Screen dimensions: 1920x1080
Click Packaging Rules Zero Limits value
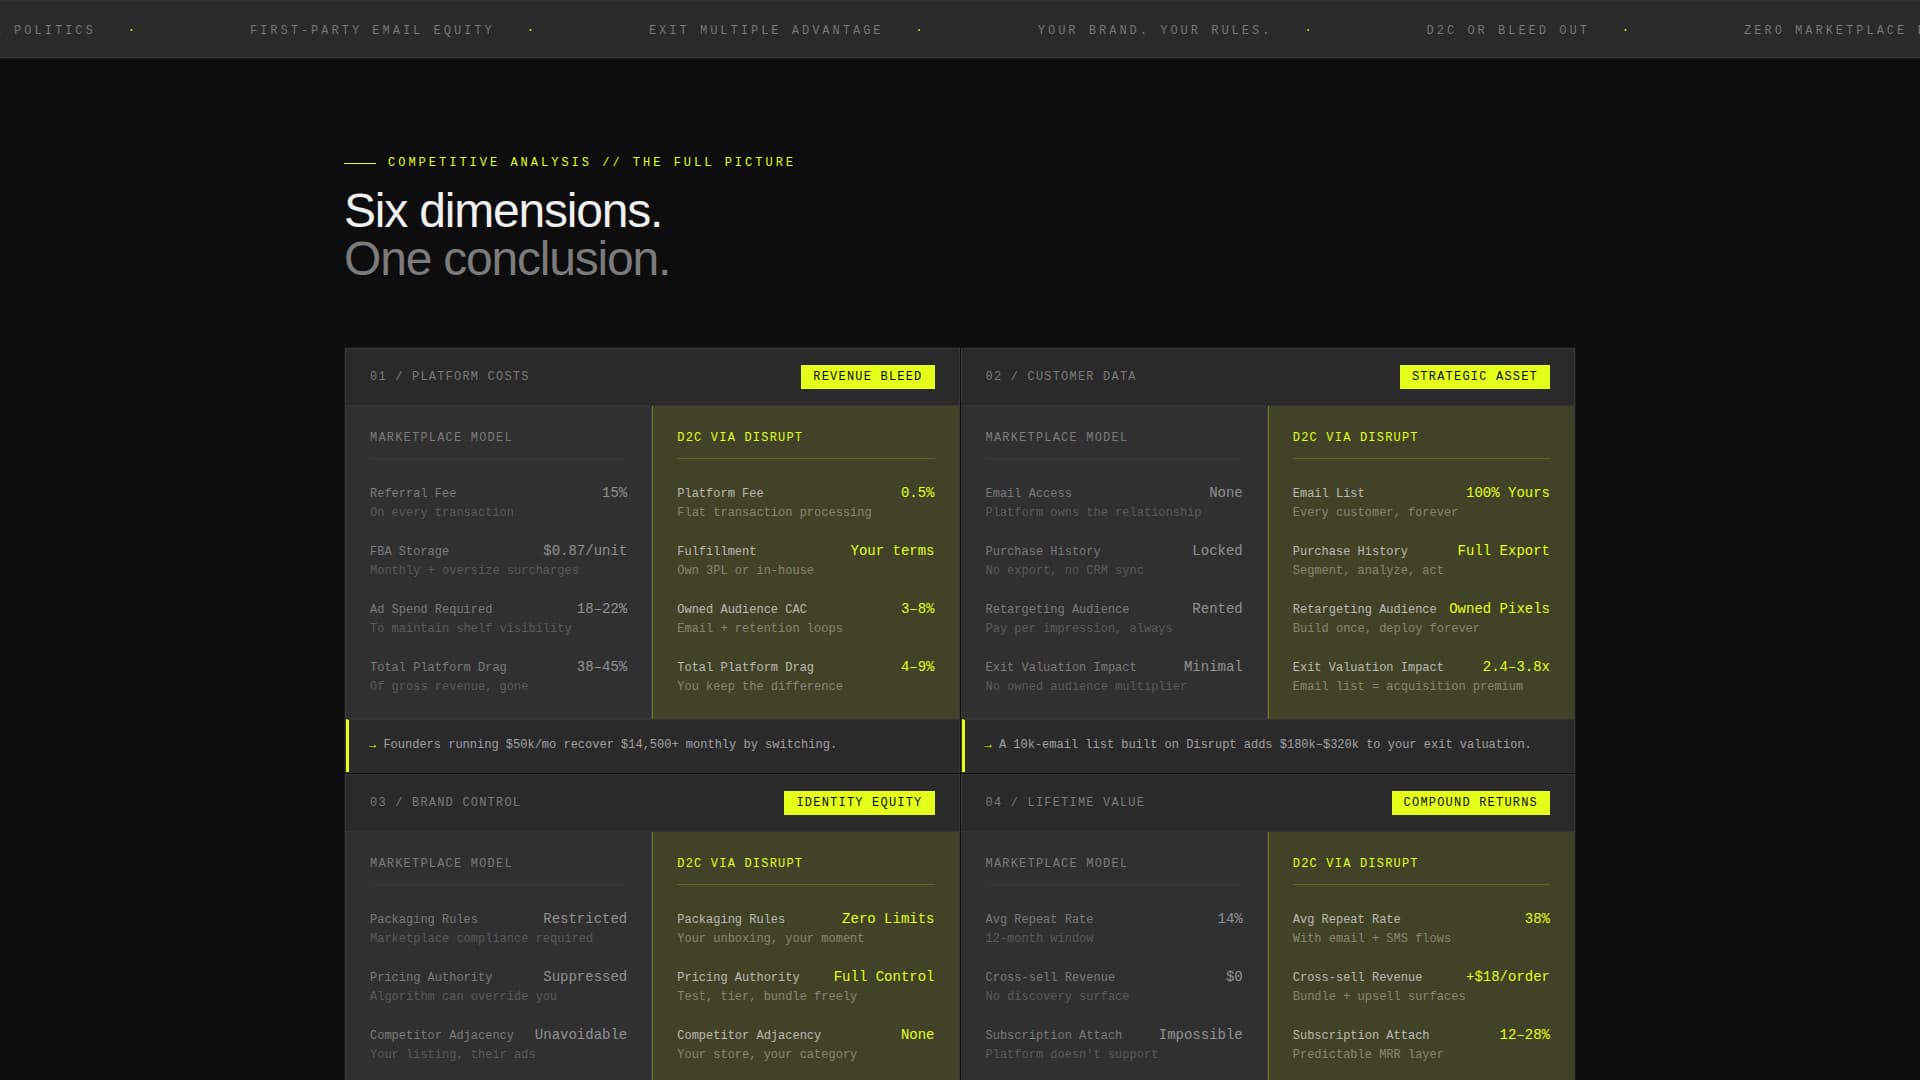point(888,919)
